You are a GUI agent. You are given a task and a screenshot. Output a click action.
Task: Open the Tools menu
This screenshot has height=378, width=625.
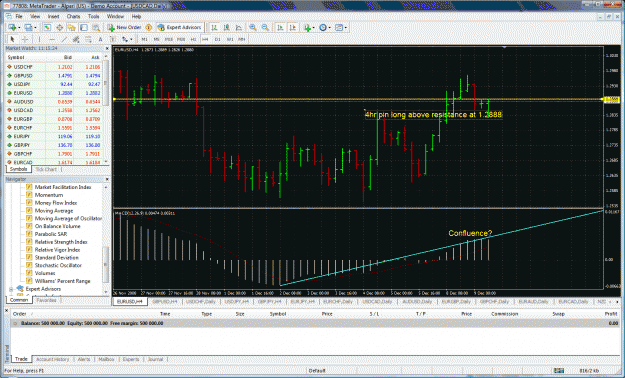point(94,16)
